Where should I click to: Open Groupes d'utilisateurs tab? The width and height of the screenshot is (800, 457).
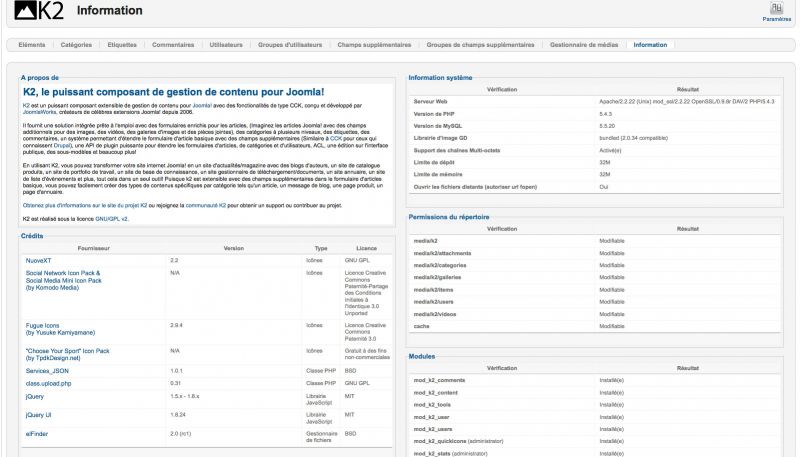[290, 45]
